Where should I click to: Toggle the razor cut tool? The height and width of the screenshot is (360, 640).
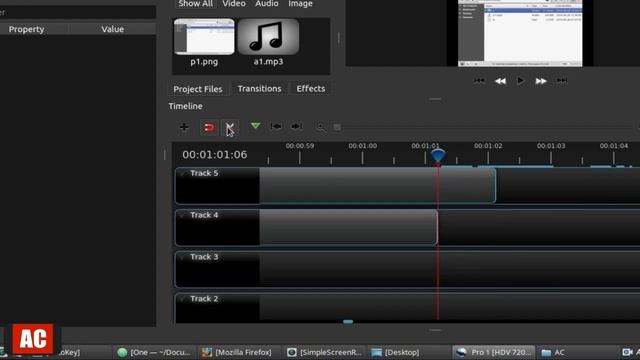click(x=230, y=127)
